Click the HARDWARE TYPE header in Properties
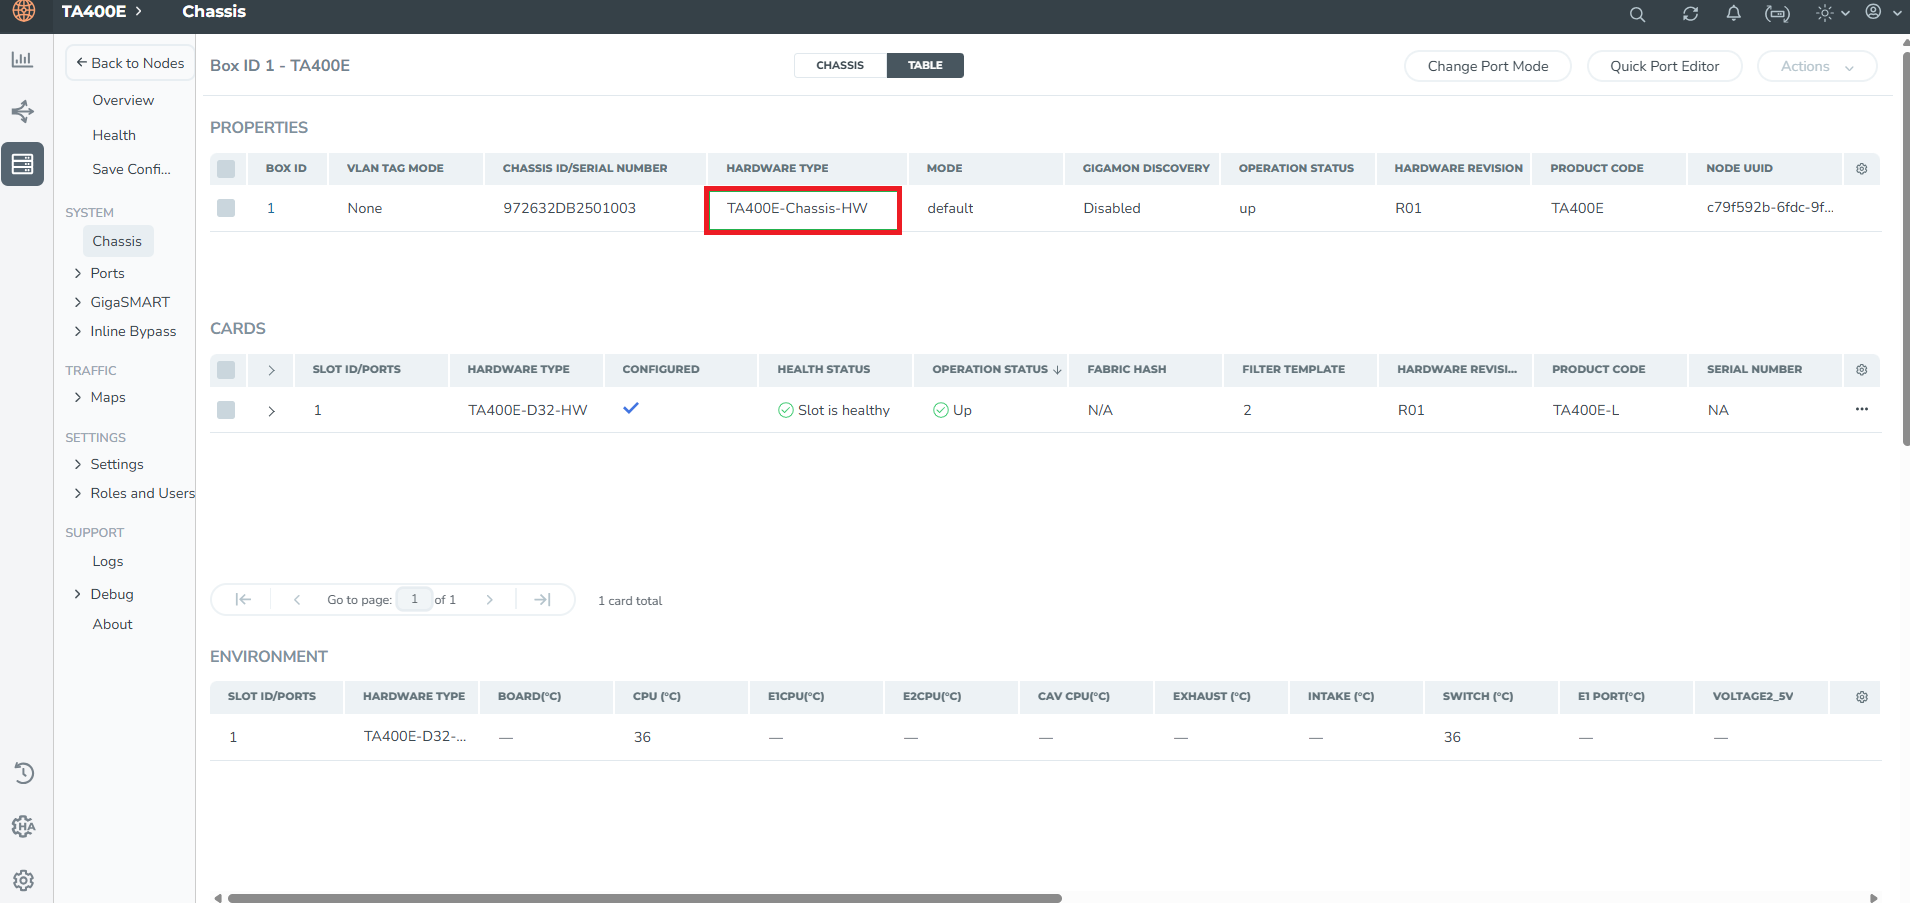The height and width of the screenshot is (903, 1910). [777, 168]
